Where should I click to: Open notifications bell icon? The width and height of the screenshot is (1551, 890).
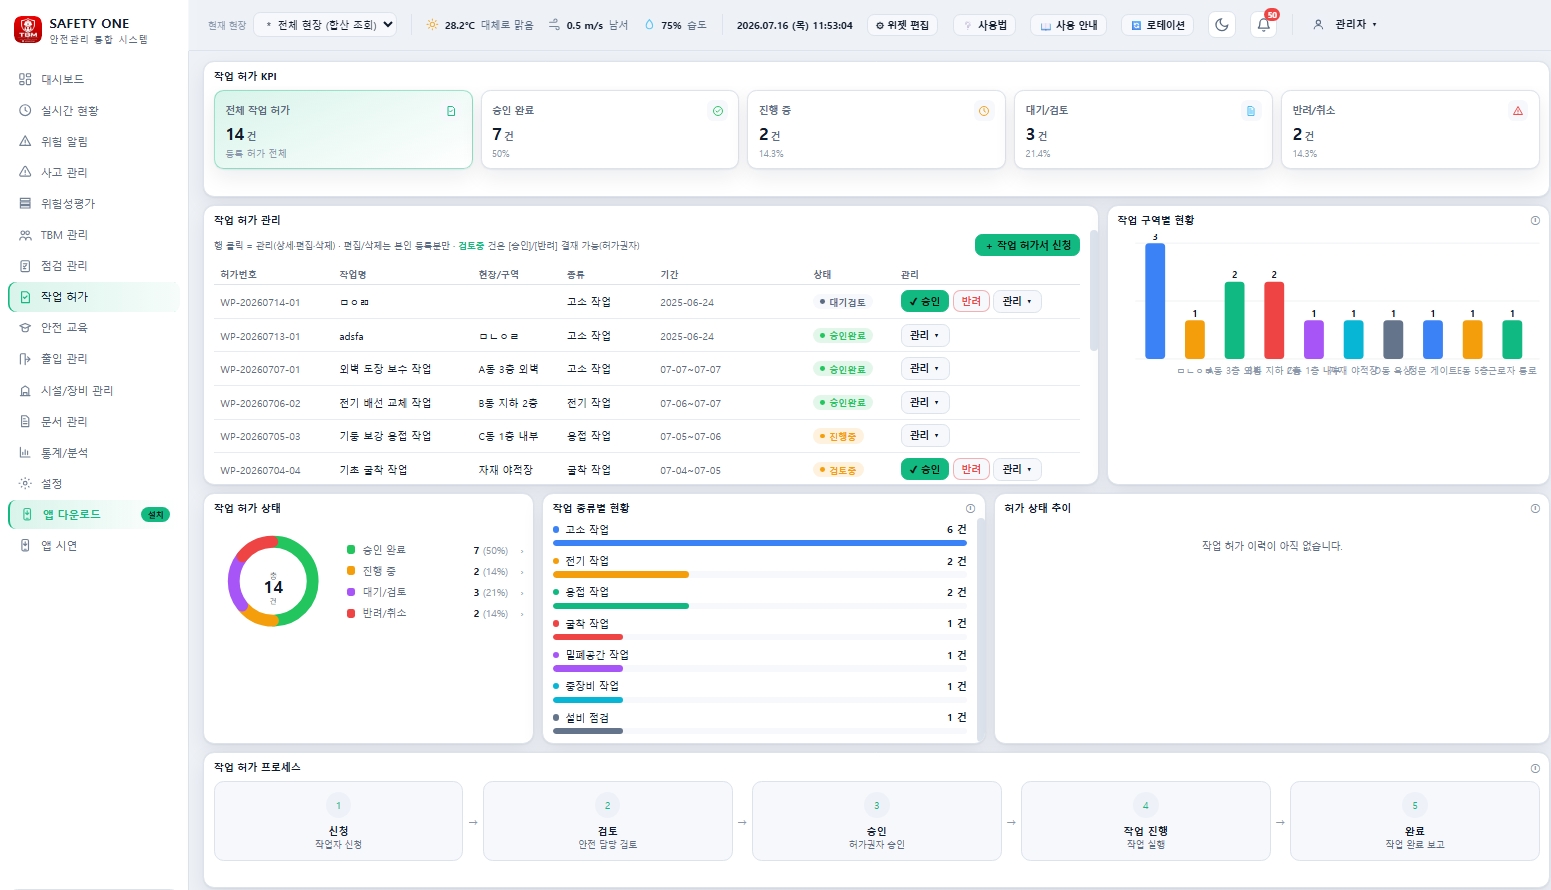(1264, 25)
